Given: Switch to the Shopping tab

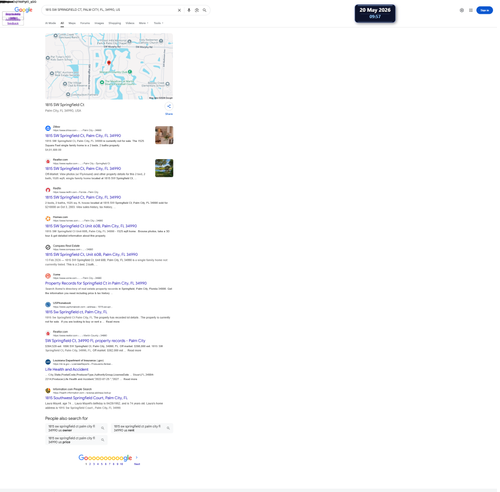Looking at the screenshot, I should [x=115, y=23].
